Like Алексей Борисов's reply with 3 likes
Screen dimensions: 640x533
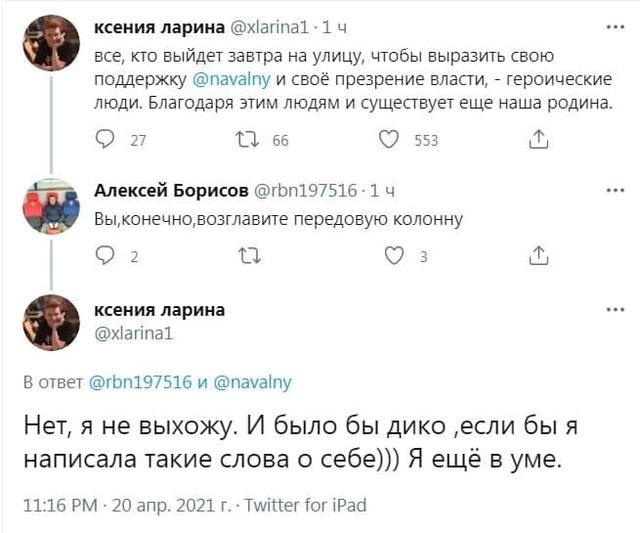pyautogui.click(x=394, y=256)
